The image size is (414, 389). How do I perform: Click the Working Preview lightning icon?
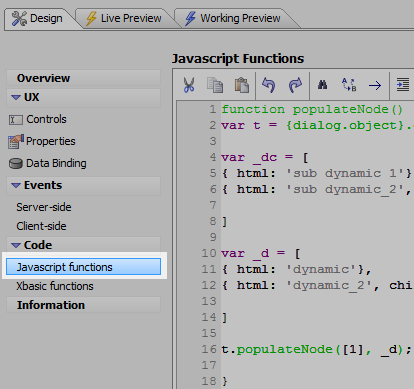[190, 18]
